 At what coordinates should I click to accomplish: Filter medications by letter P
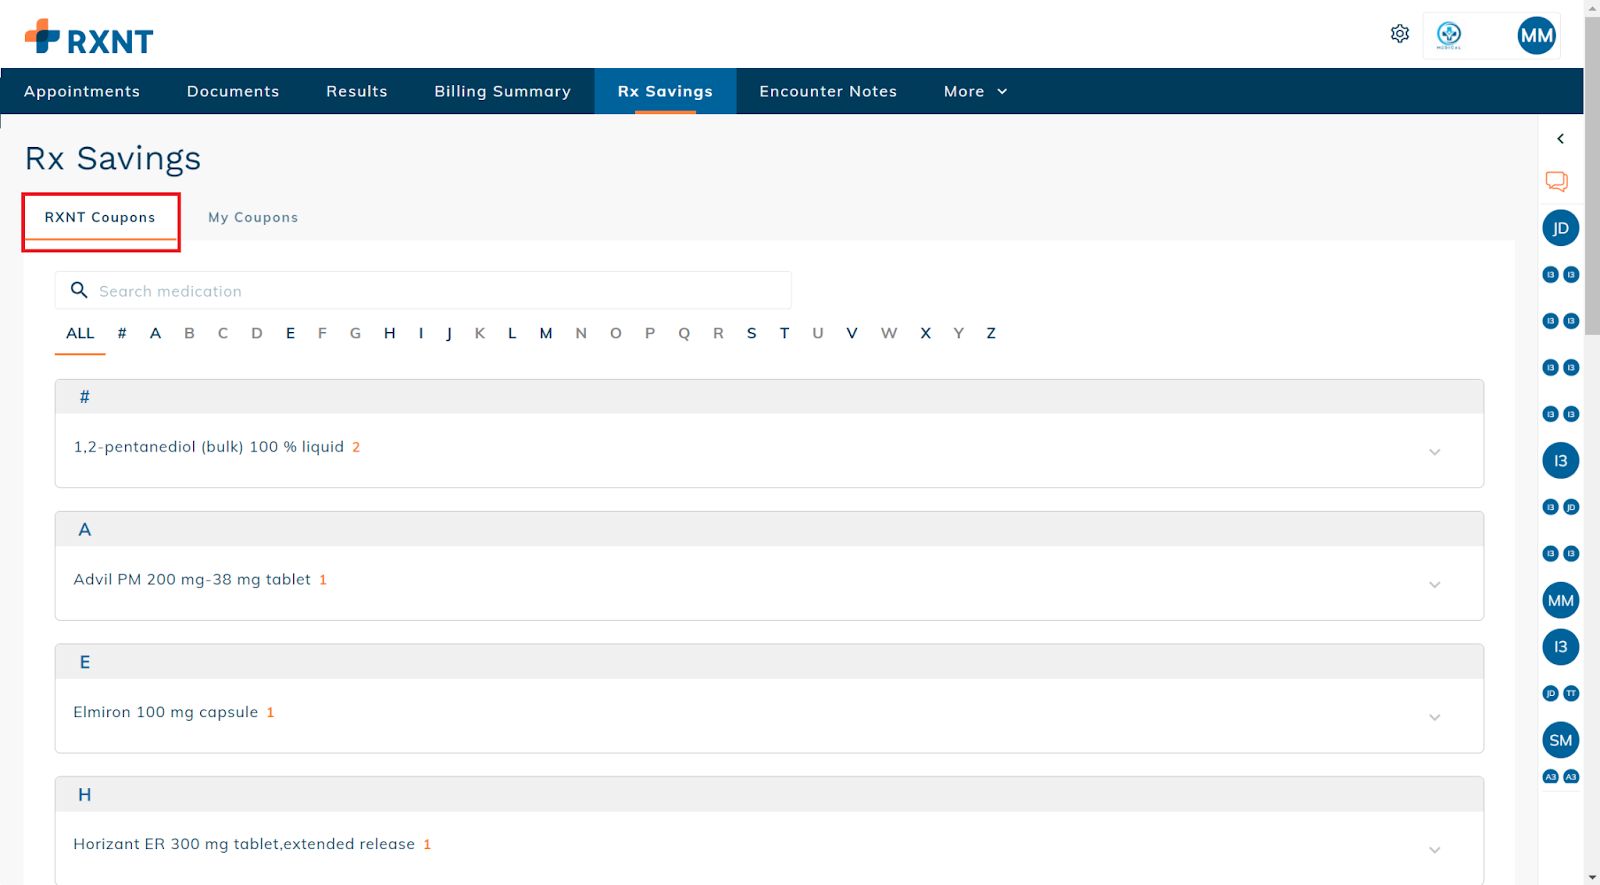click(x=650, y=333)
